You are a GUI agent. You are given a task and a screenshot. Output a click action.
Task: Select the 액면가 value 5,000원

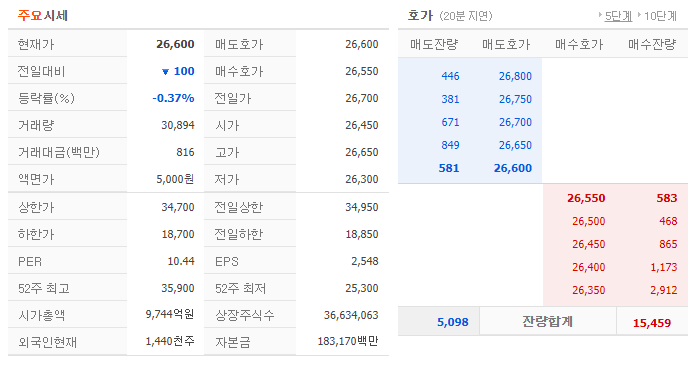[175, 179]
